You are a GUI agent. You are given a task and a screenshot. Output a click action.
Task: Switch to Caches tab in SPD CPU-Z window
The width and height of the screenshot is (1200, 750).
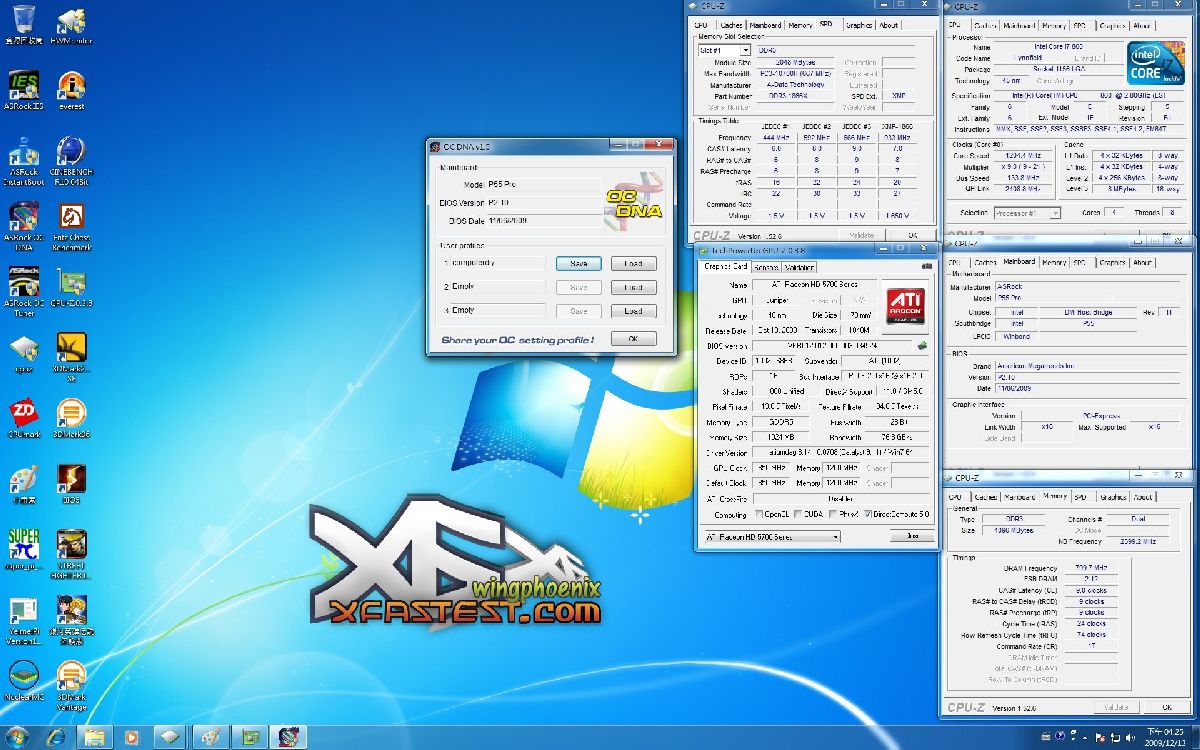point(731,25)
